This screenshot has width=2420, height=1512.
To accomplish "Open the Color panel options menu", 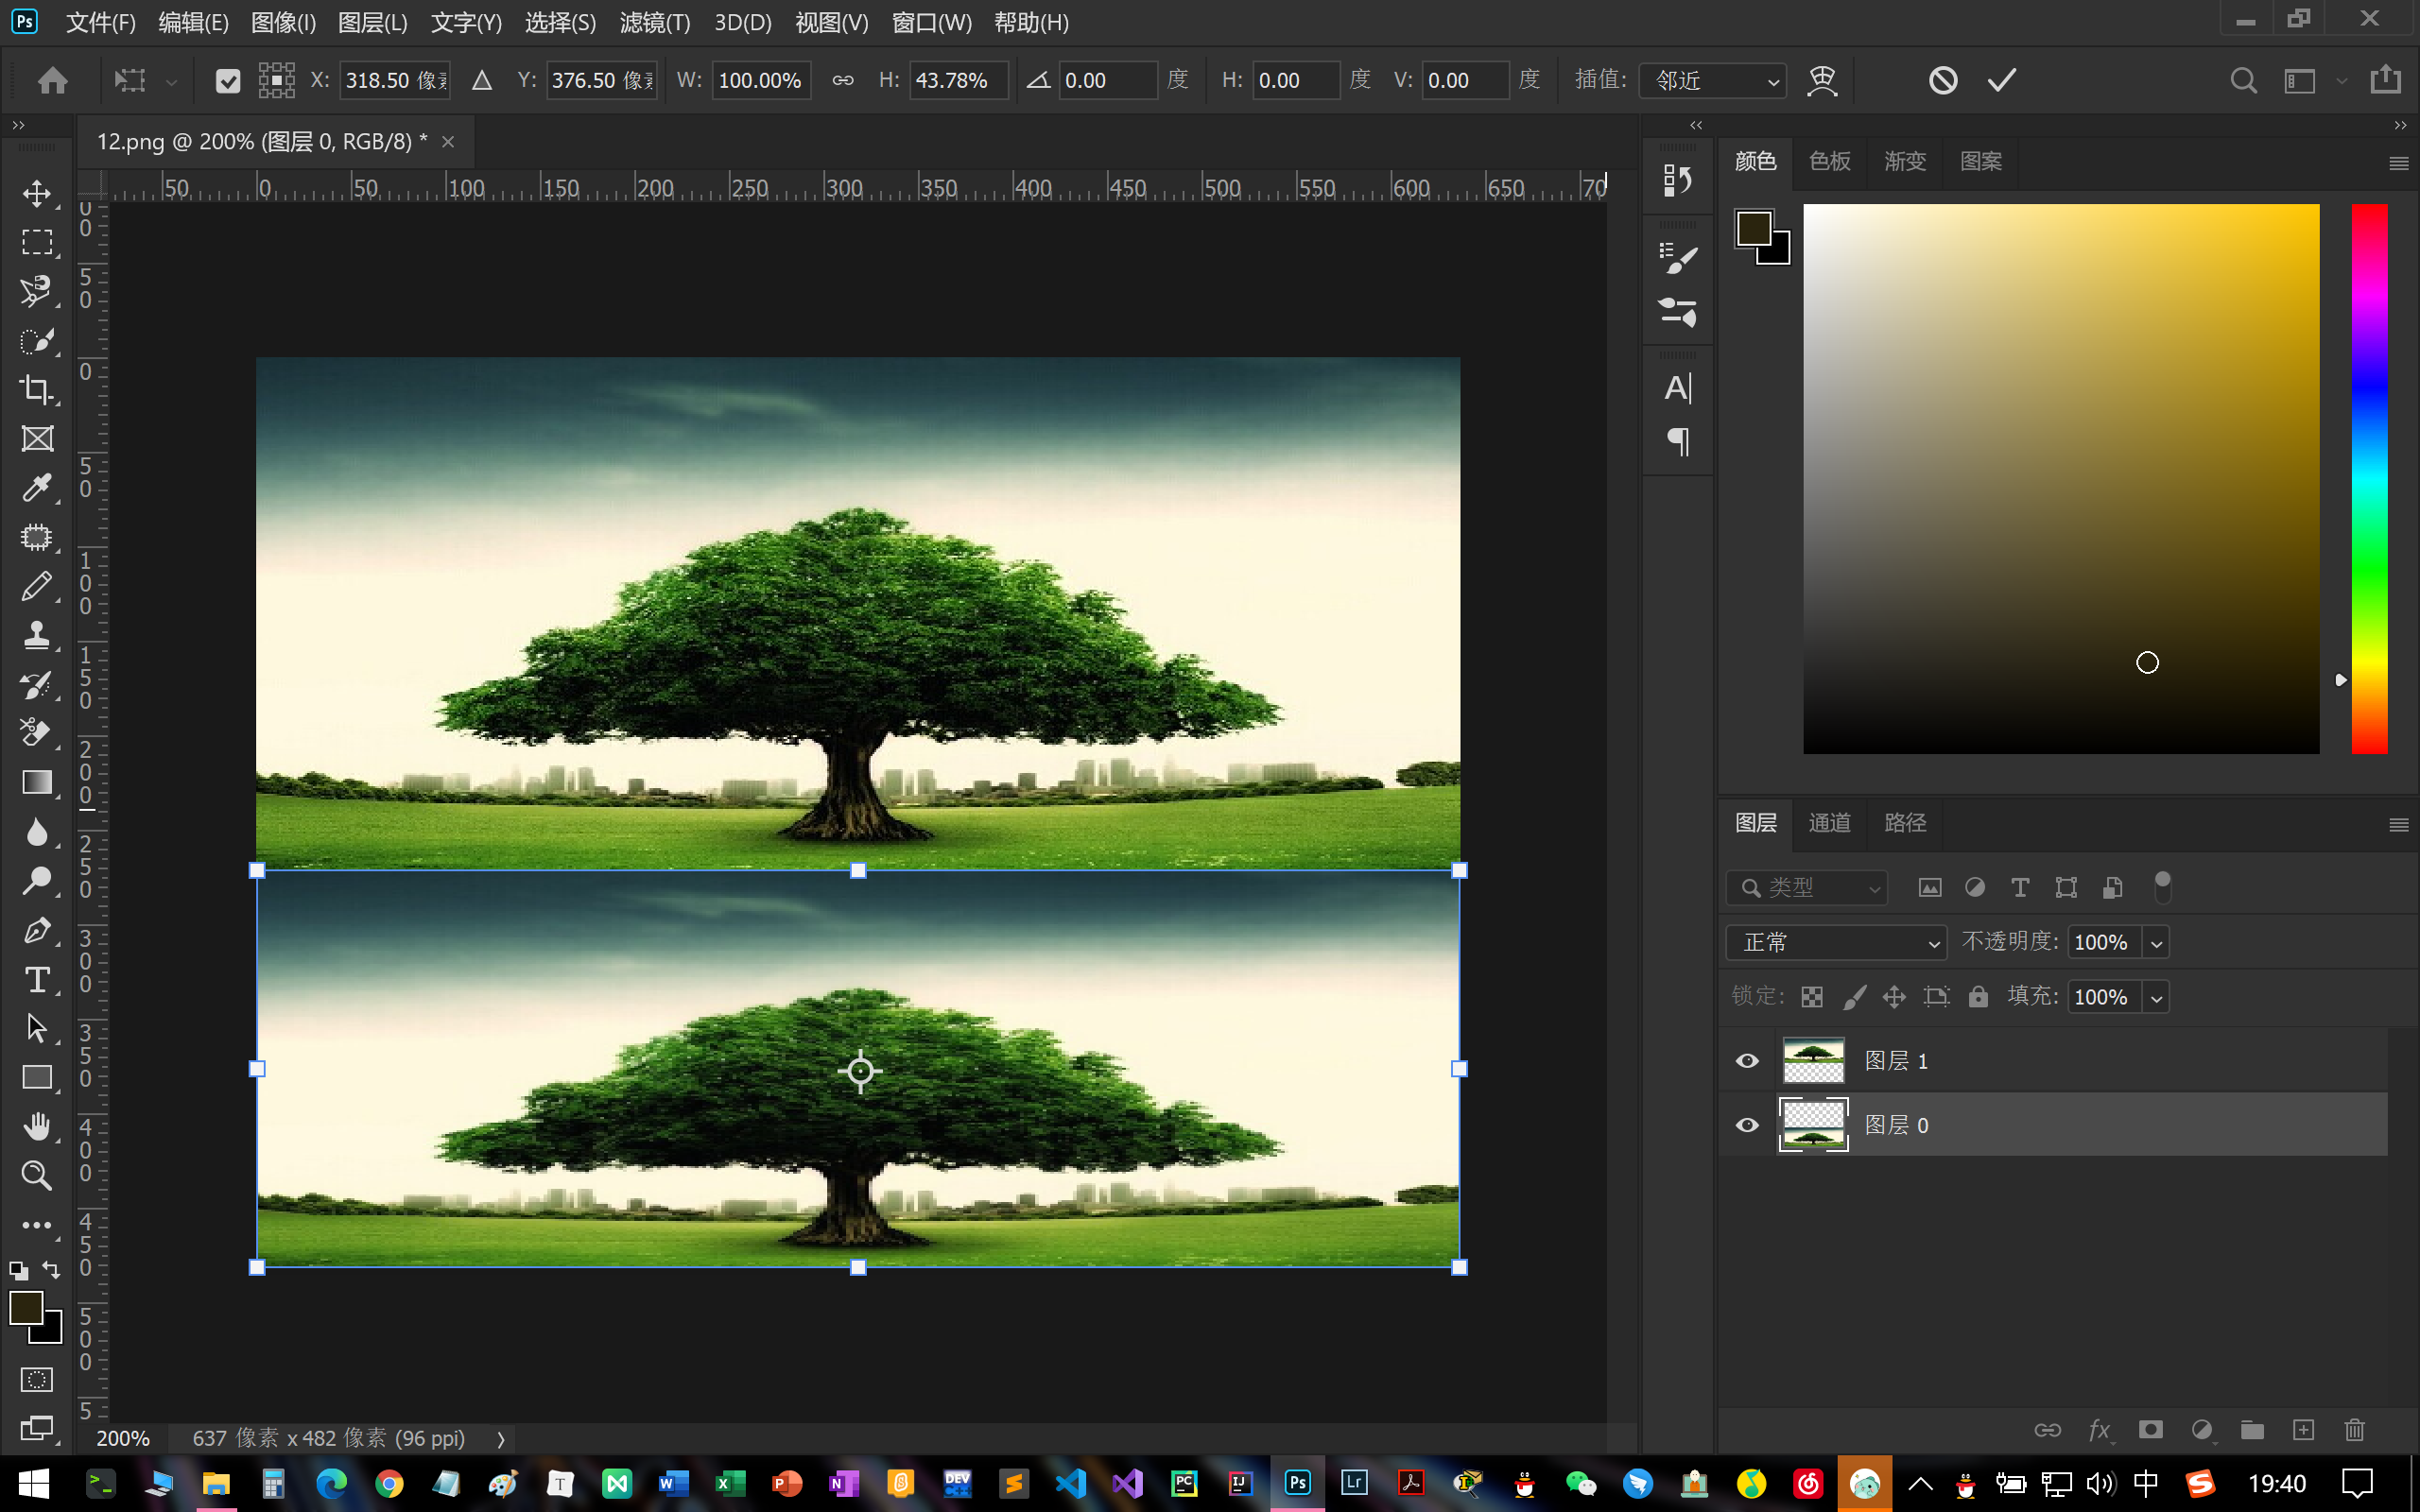I will [2398, 163].
